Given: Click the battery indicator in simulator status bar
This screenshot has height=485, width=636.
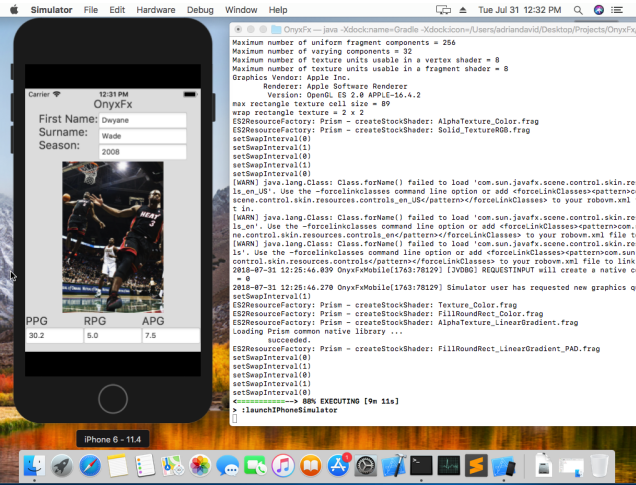Looking at the screenshot, I should [190, 94].
